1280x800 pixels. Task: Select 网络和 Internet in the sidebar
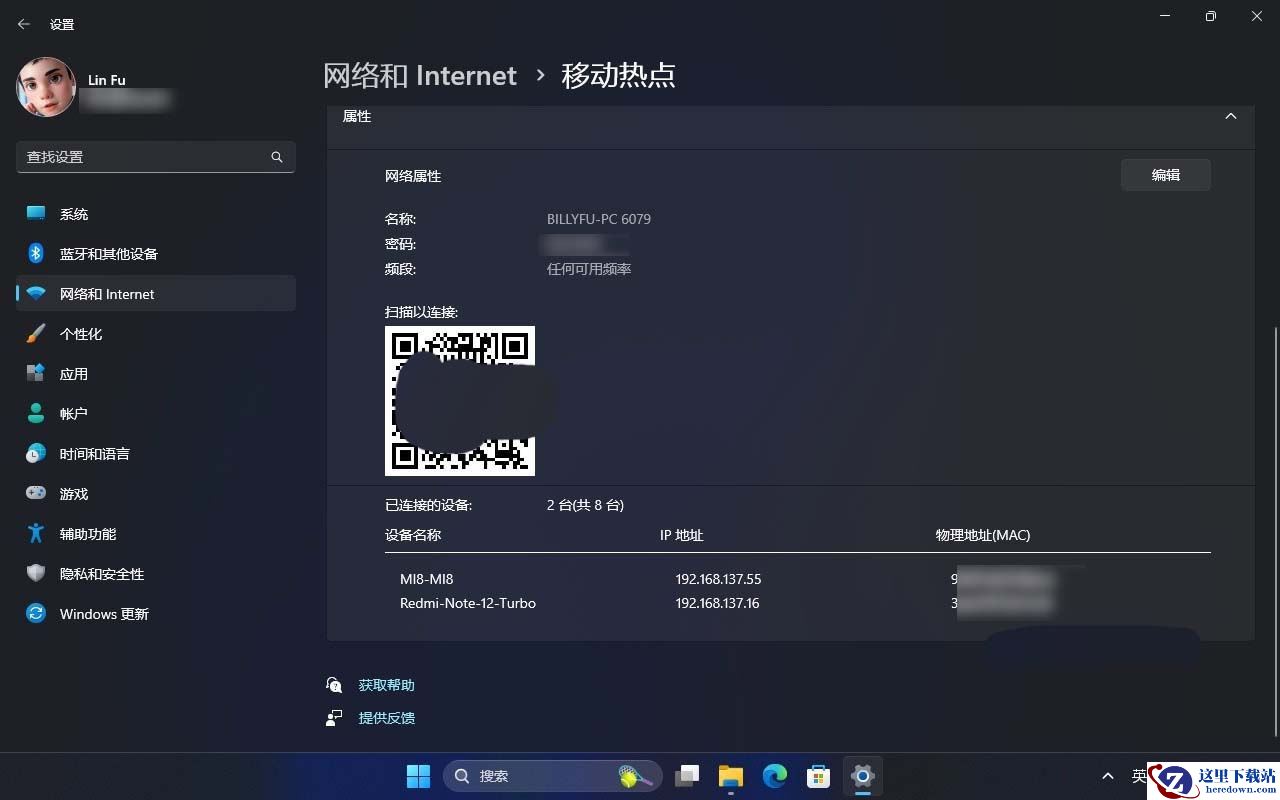point(156,294)
